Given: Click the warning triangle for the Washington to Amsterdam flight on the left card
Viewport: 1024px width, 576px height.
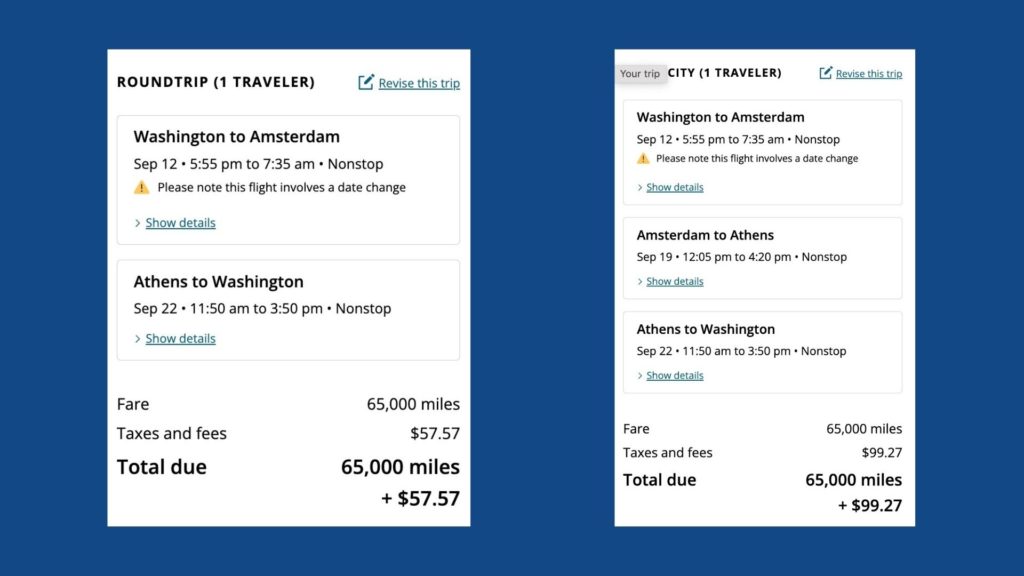Looking at the screenshot, I should point(141,187).
